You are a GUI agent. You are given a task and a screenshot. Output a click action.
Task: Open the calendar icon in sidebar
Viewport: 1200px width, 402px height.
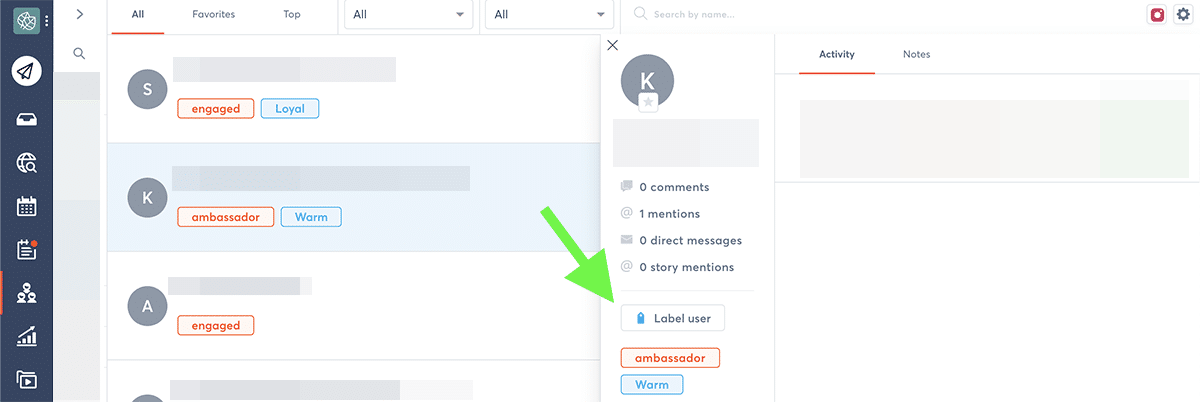(26, 207)
